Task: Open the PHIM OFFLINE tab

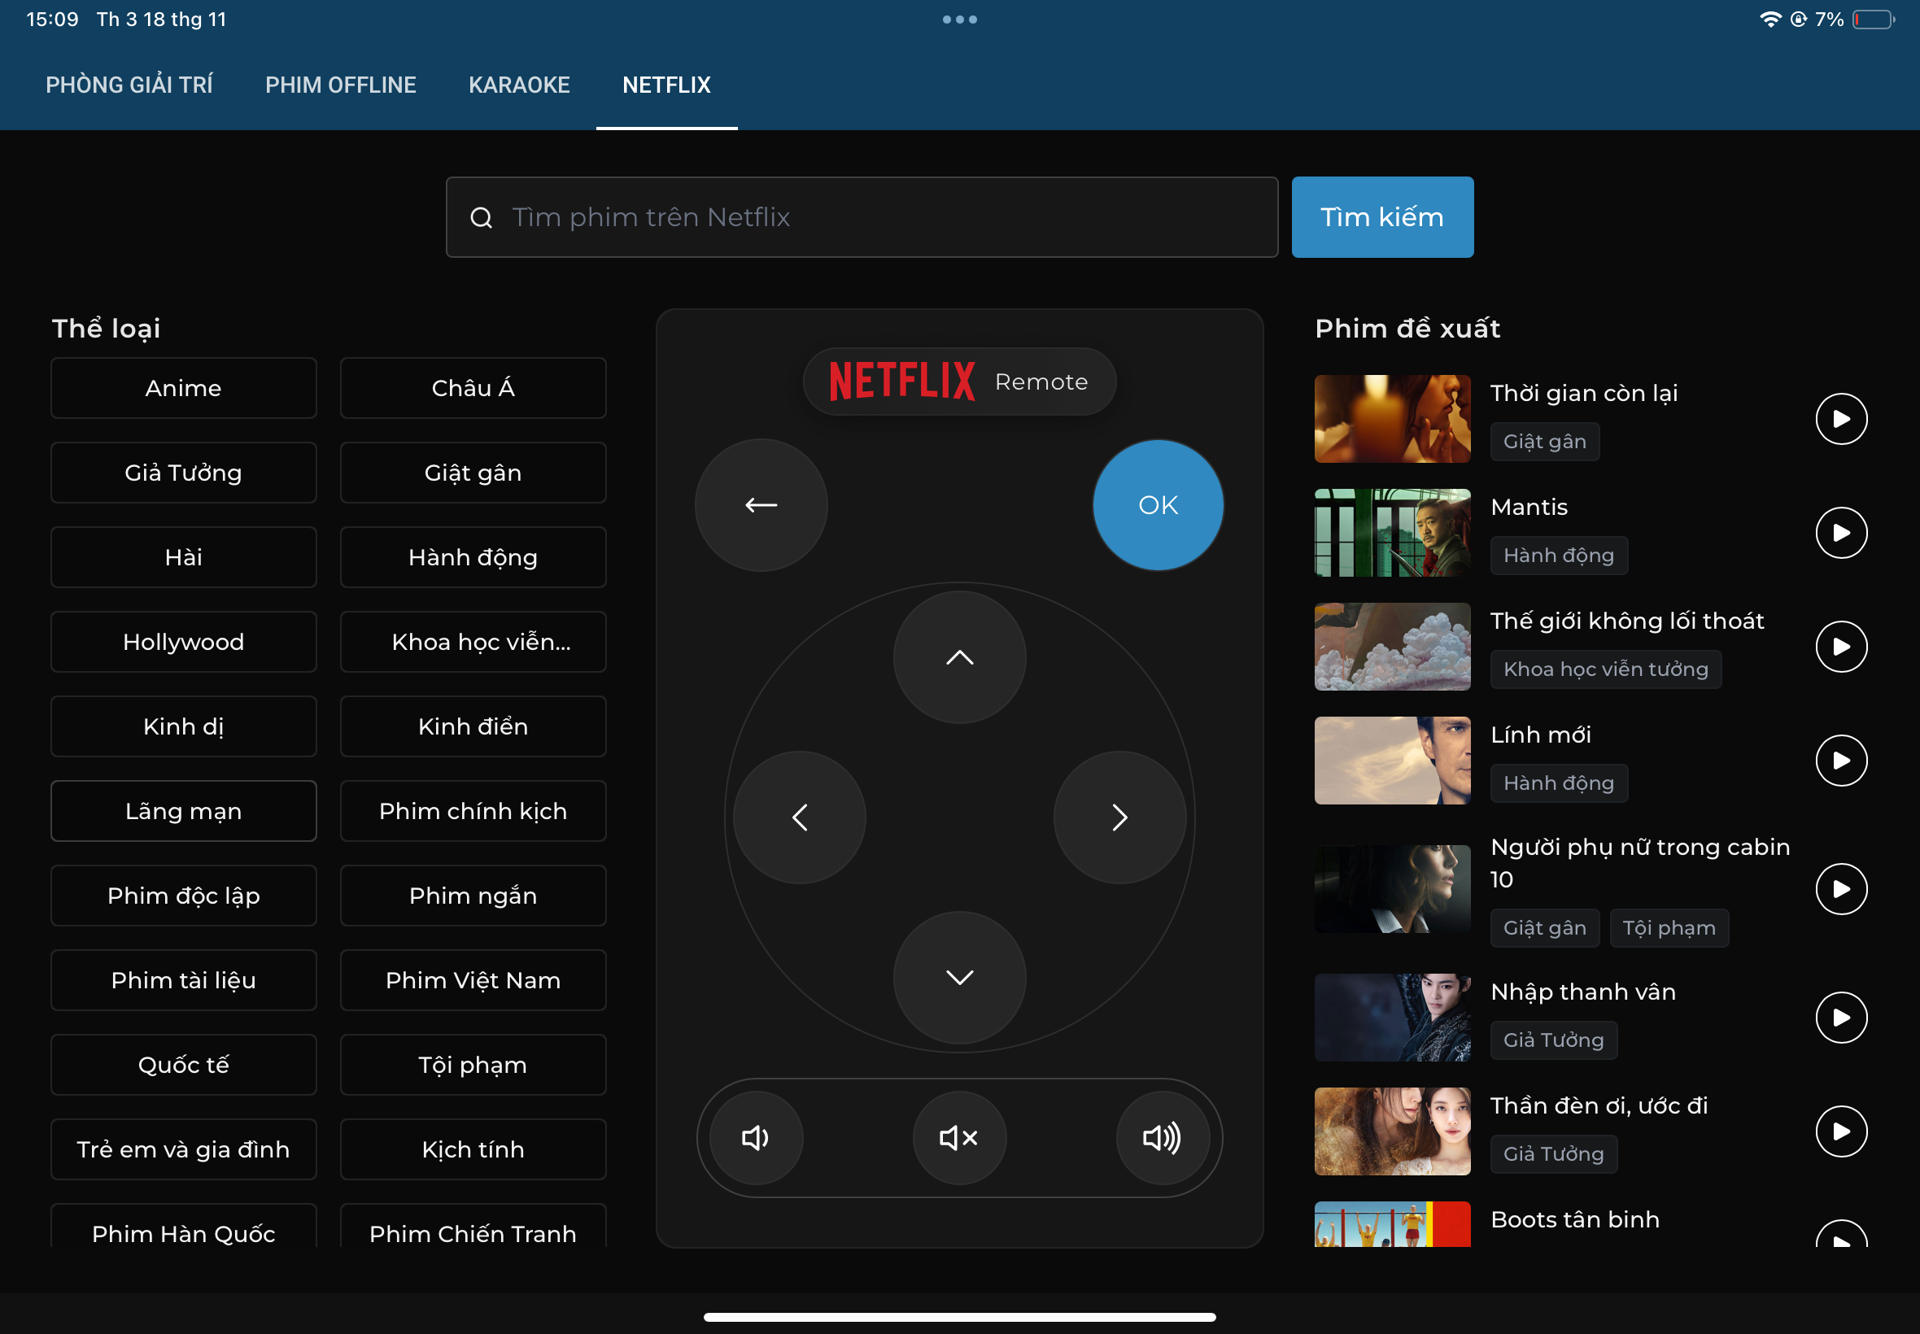Action: 340,85
